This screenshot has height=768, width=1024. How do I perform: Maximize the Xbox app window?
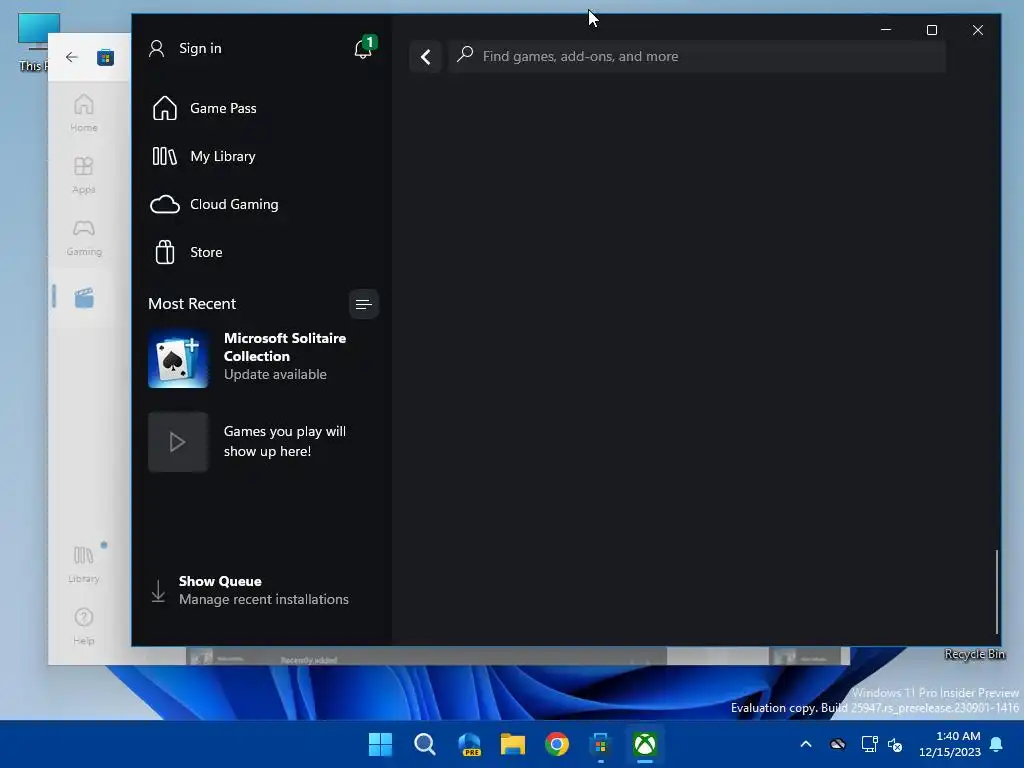click(932, 30)
